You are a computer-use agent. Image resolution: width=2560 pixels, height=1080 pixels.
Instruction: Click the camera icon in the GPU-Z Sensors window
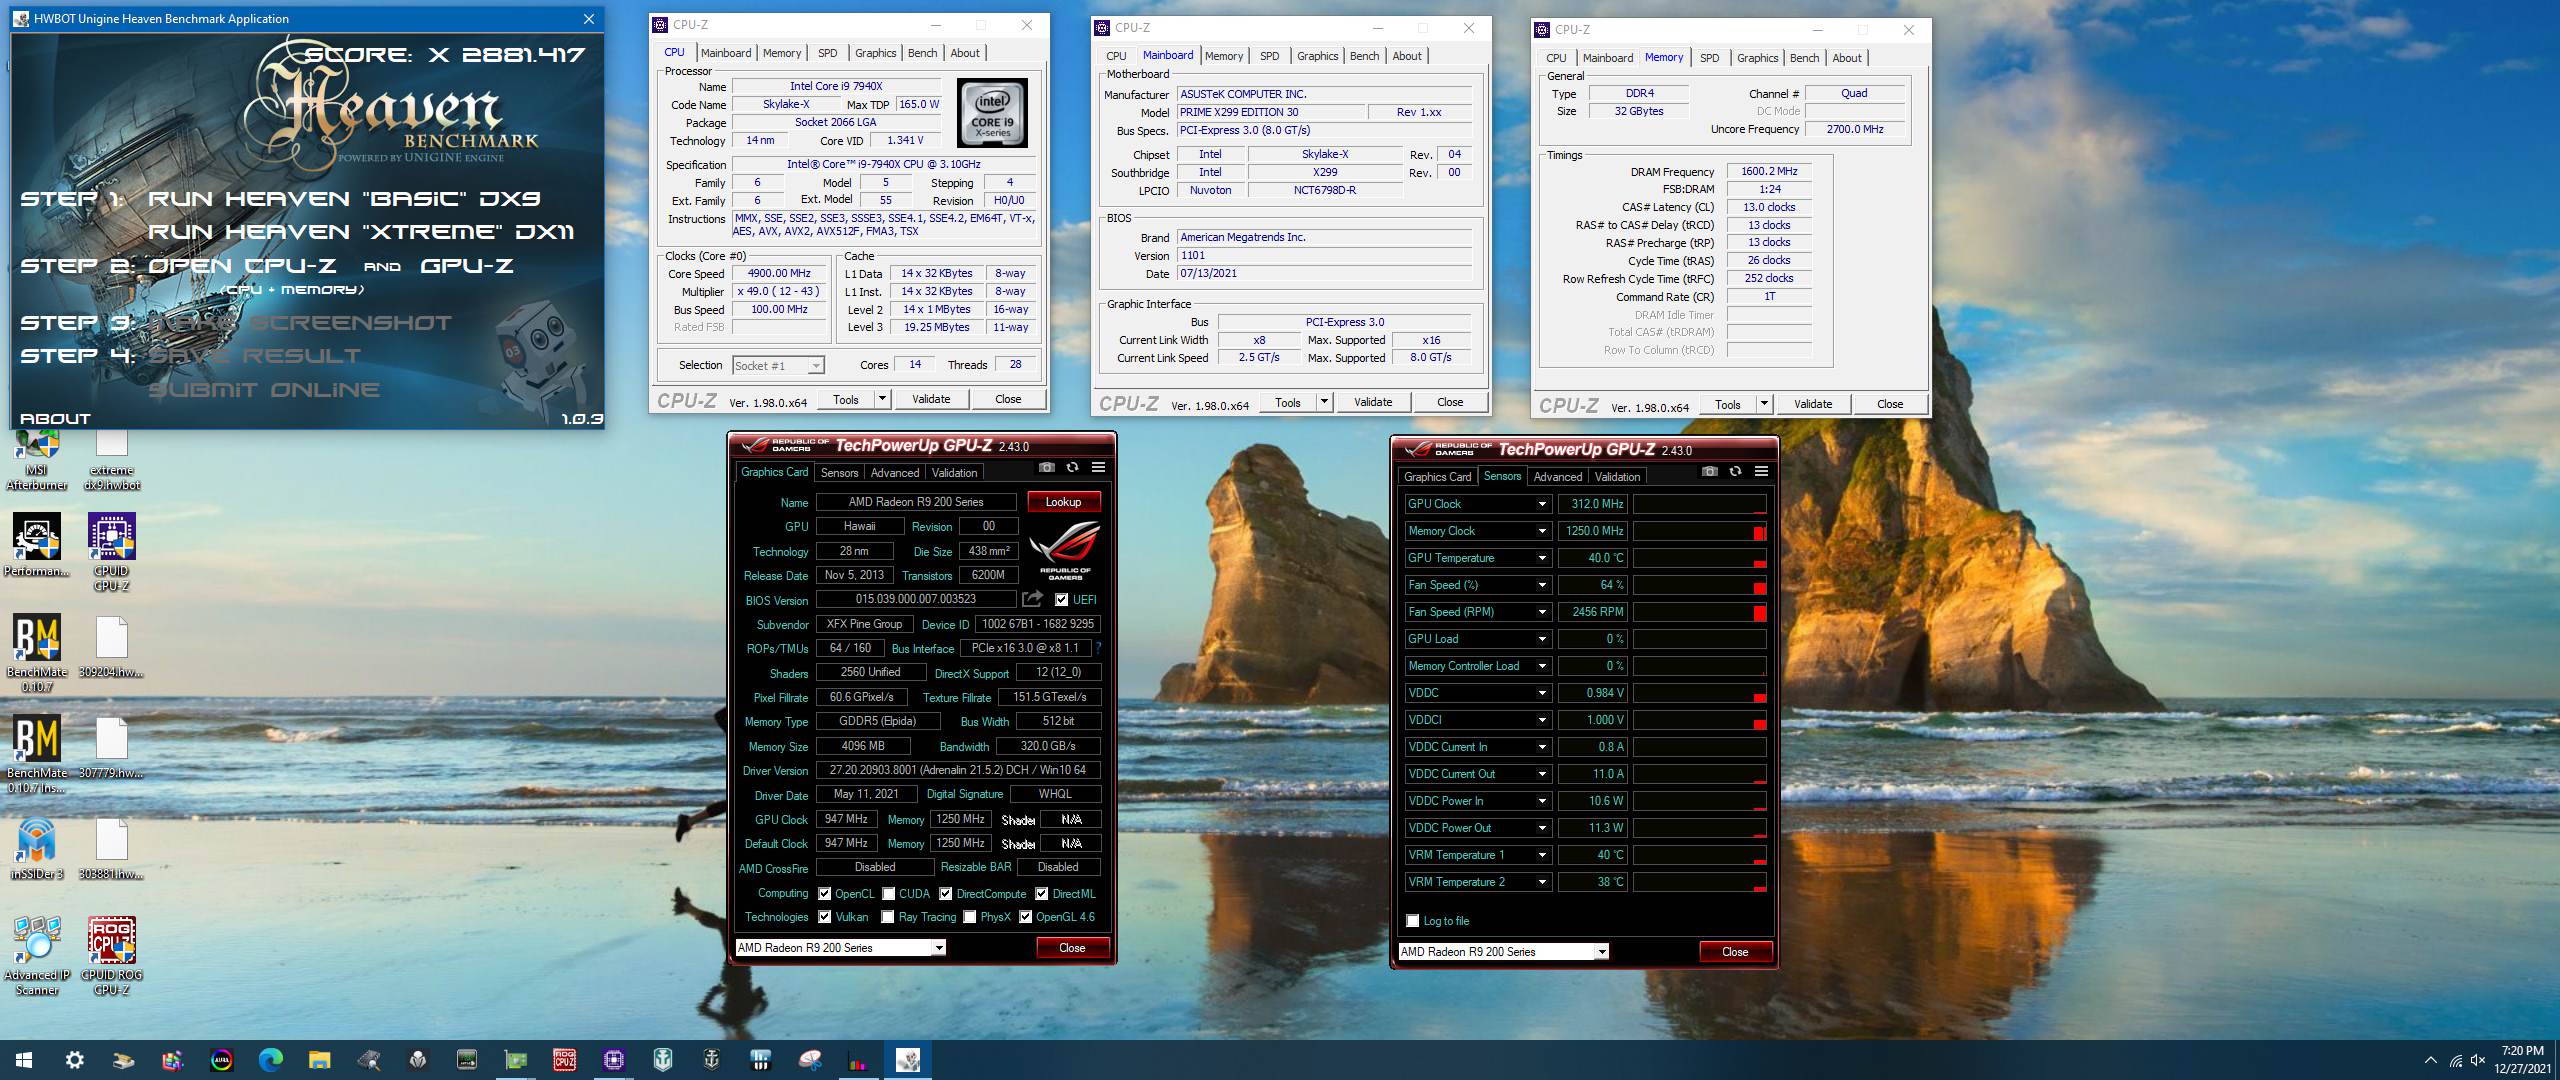(1709, 471)
